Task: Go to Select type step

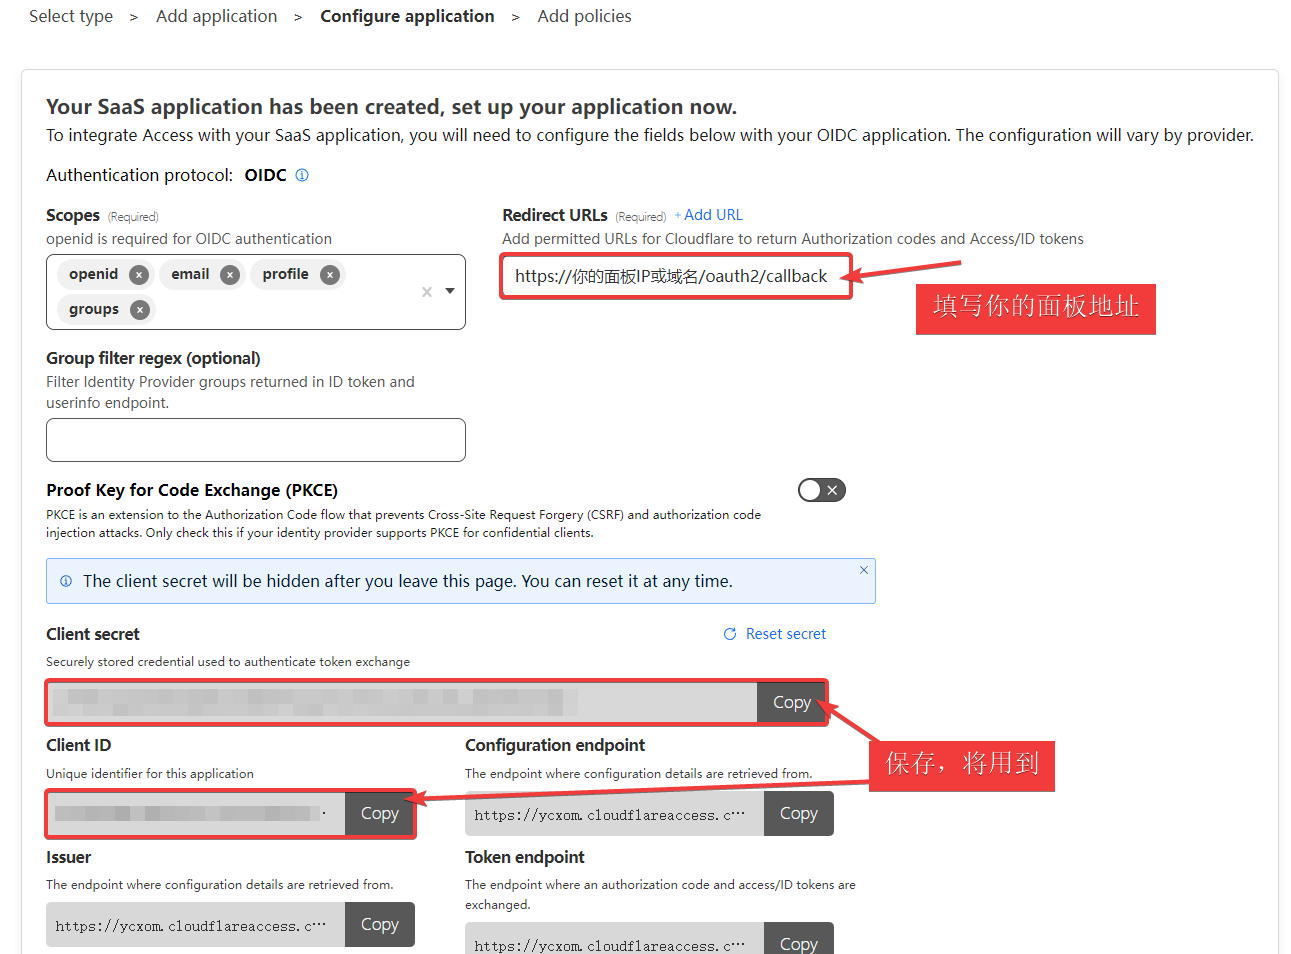Action: 71,16
